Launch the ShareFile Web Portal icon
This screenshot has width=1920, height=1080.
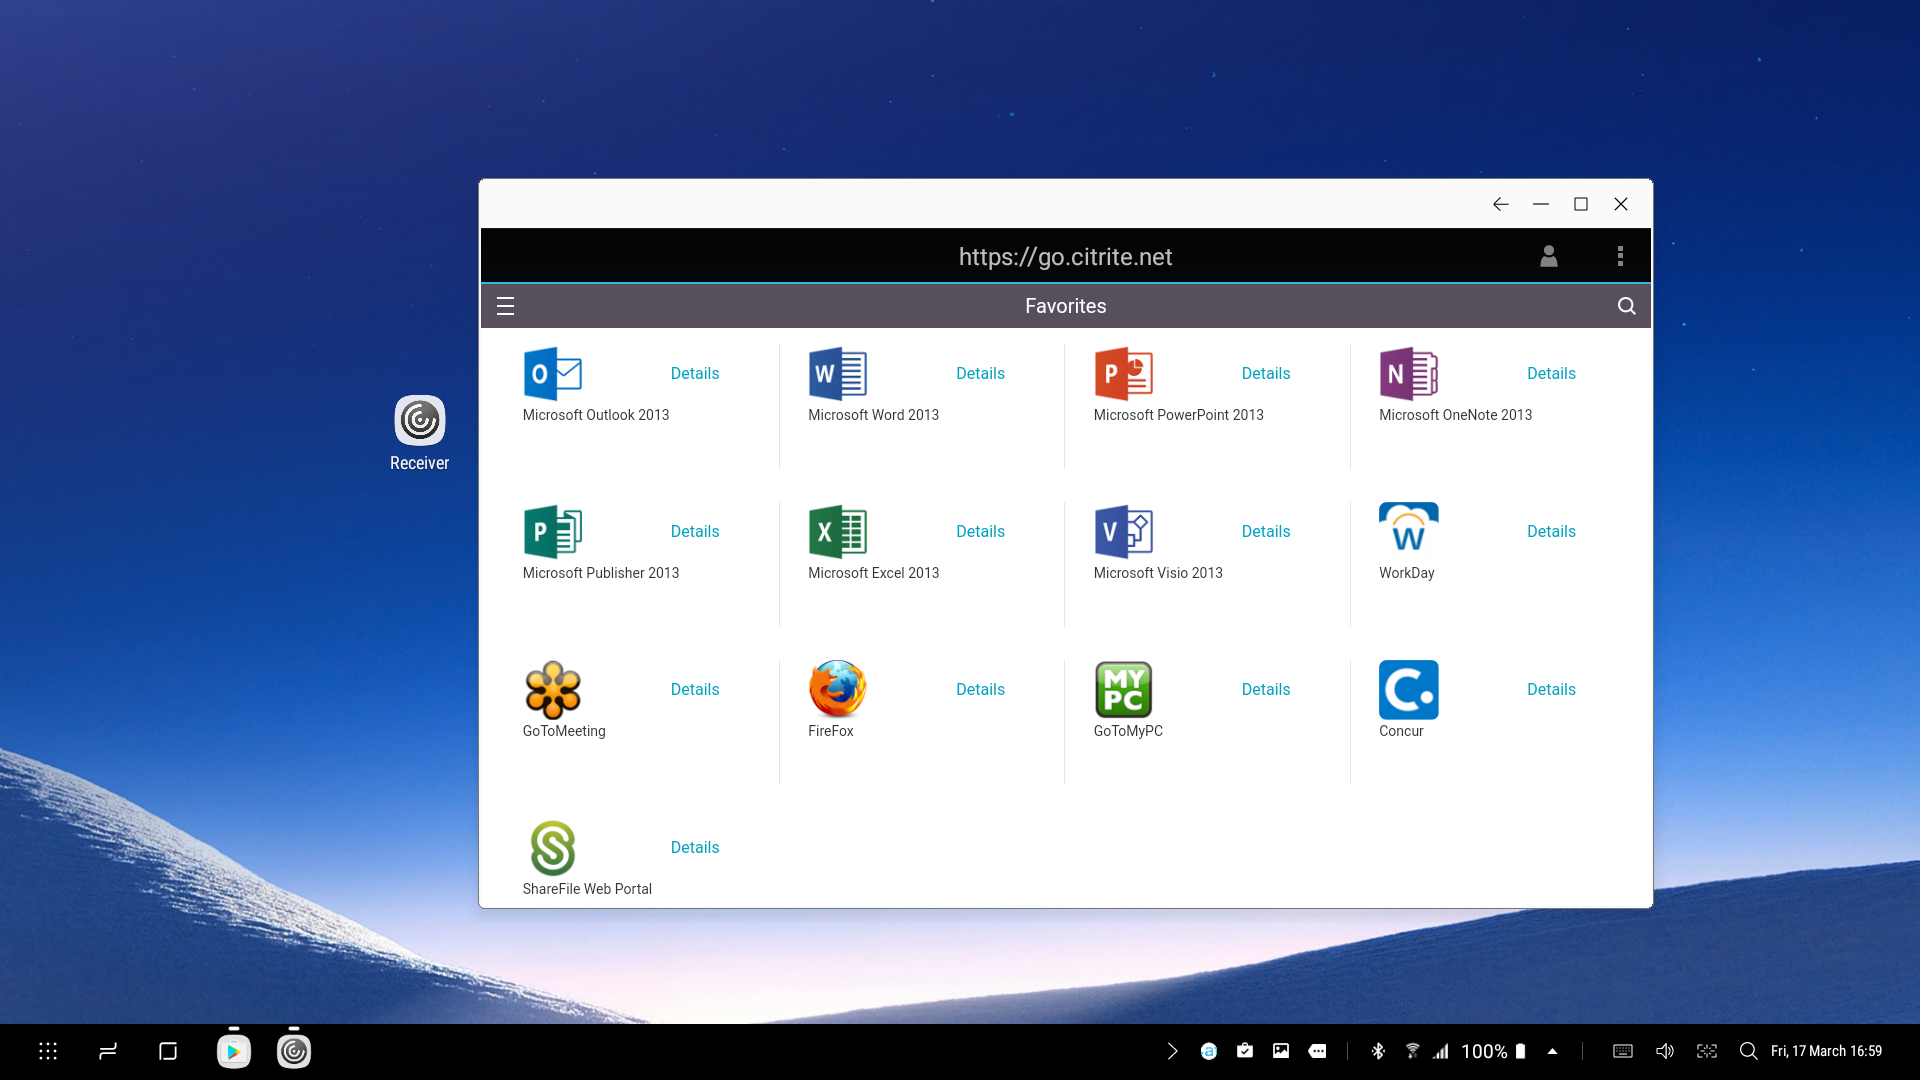[553, 848]
